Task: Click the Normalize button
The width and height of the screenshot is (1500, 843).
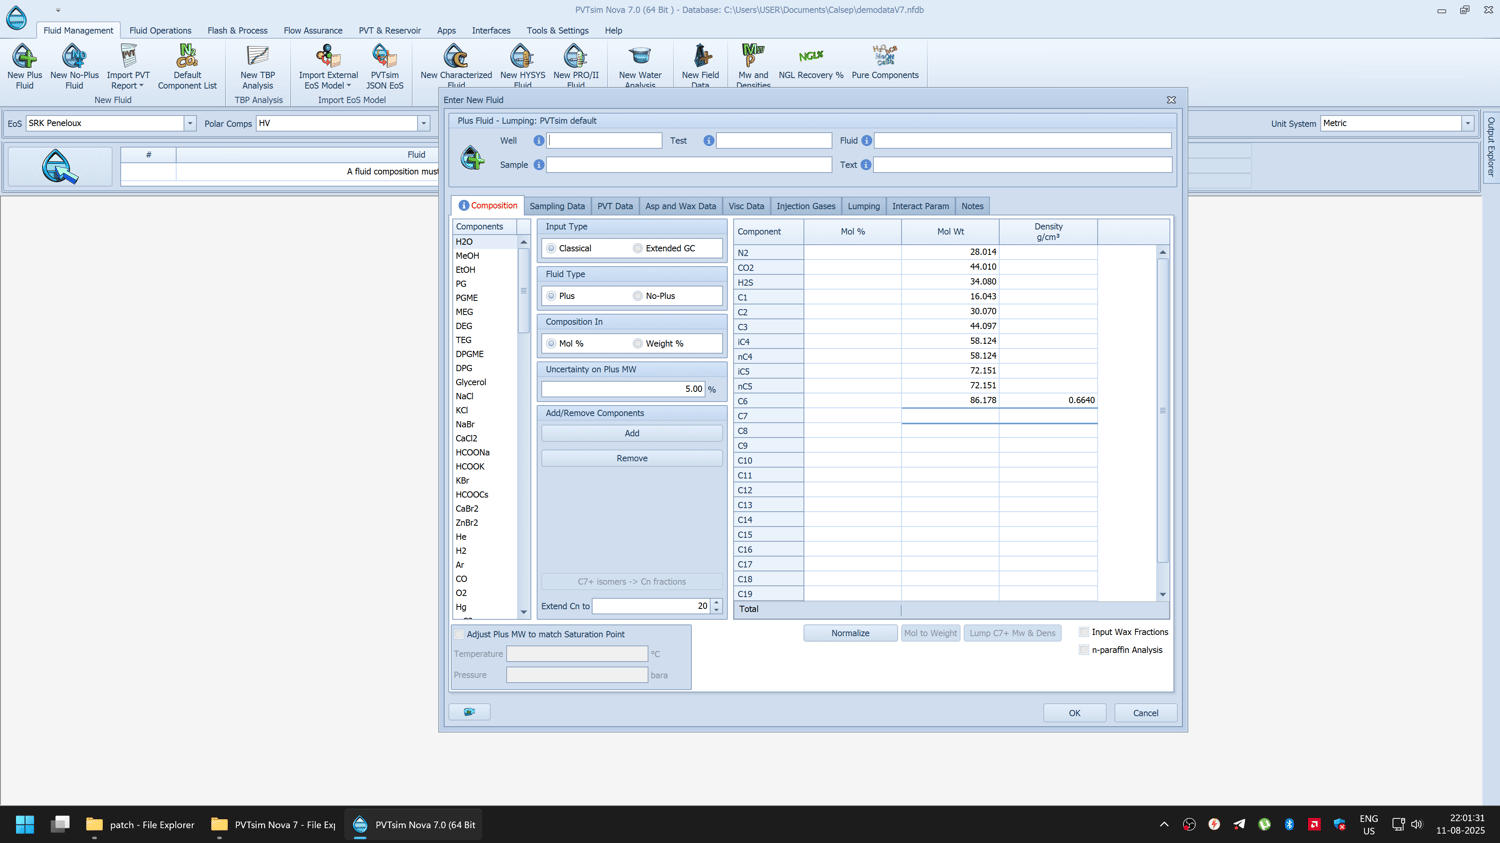Action: tap(850, 633)
